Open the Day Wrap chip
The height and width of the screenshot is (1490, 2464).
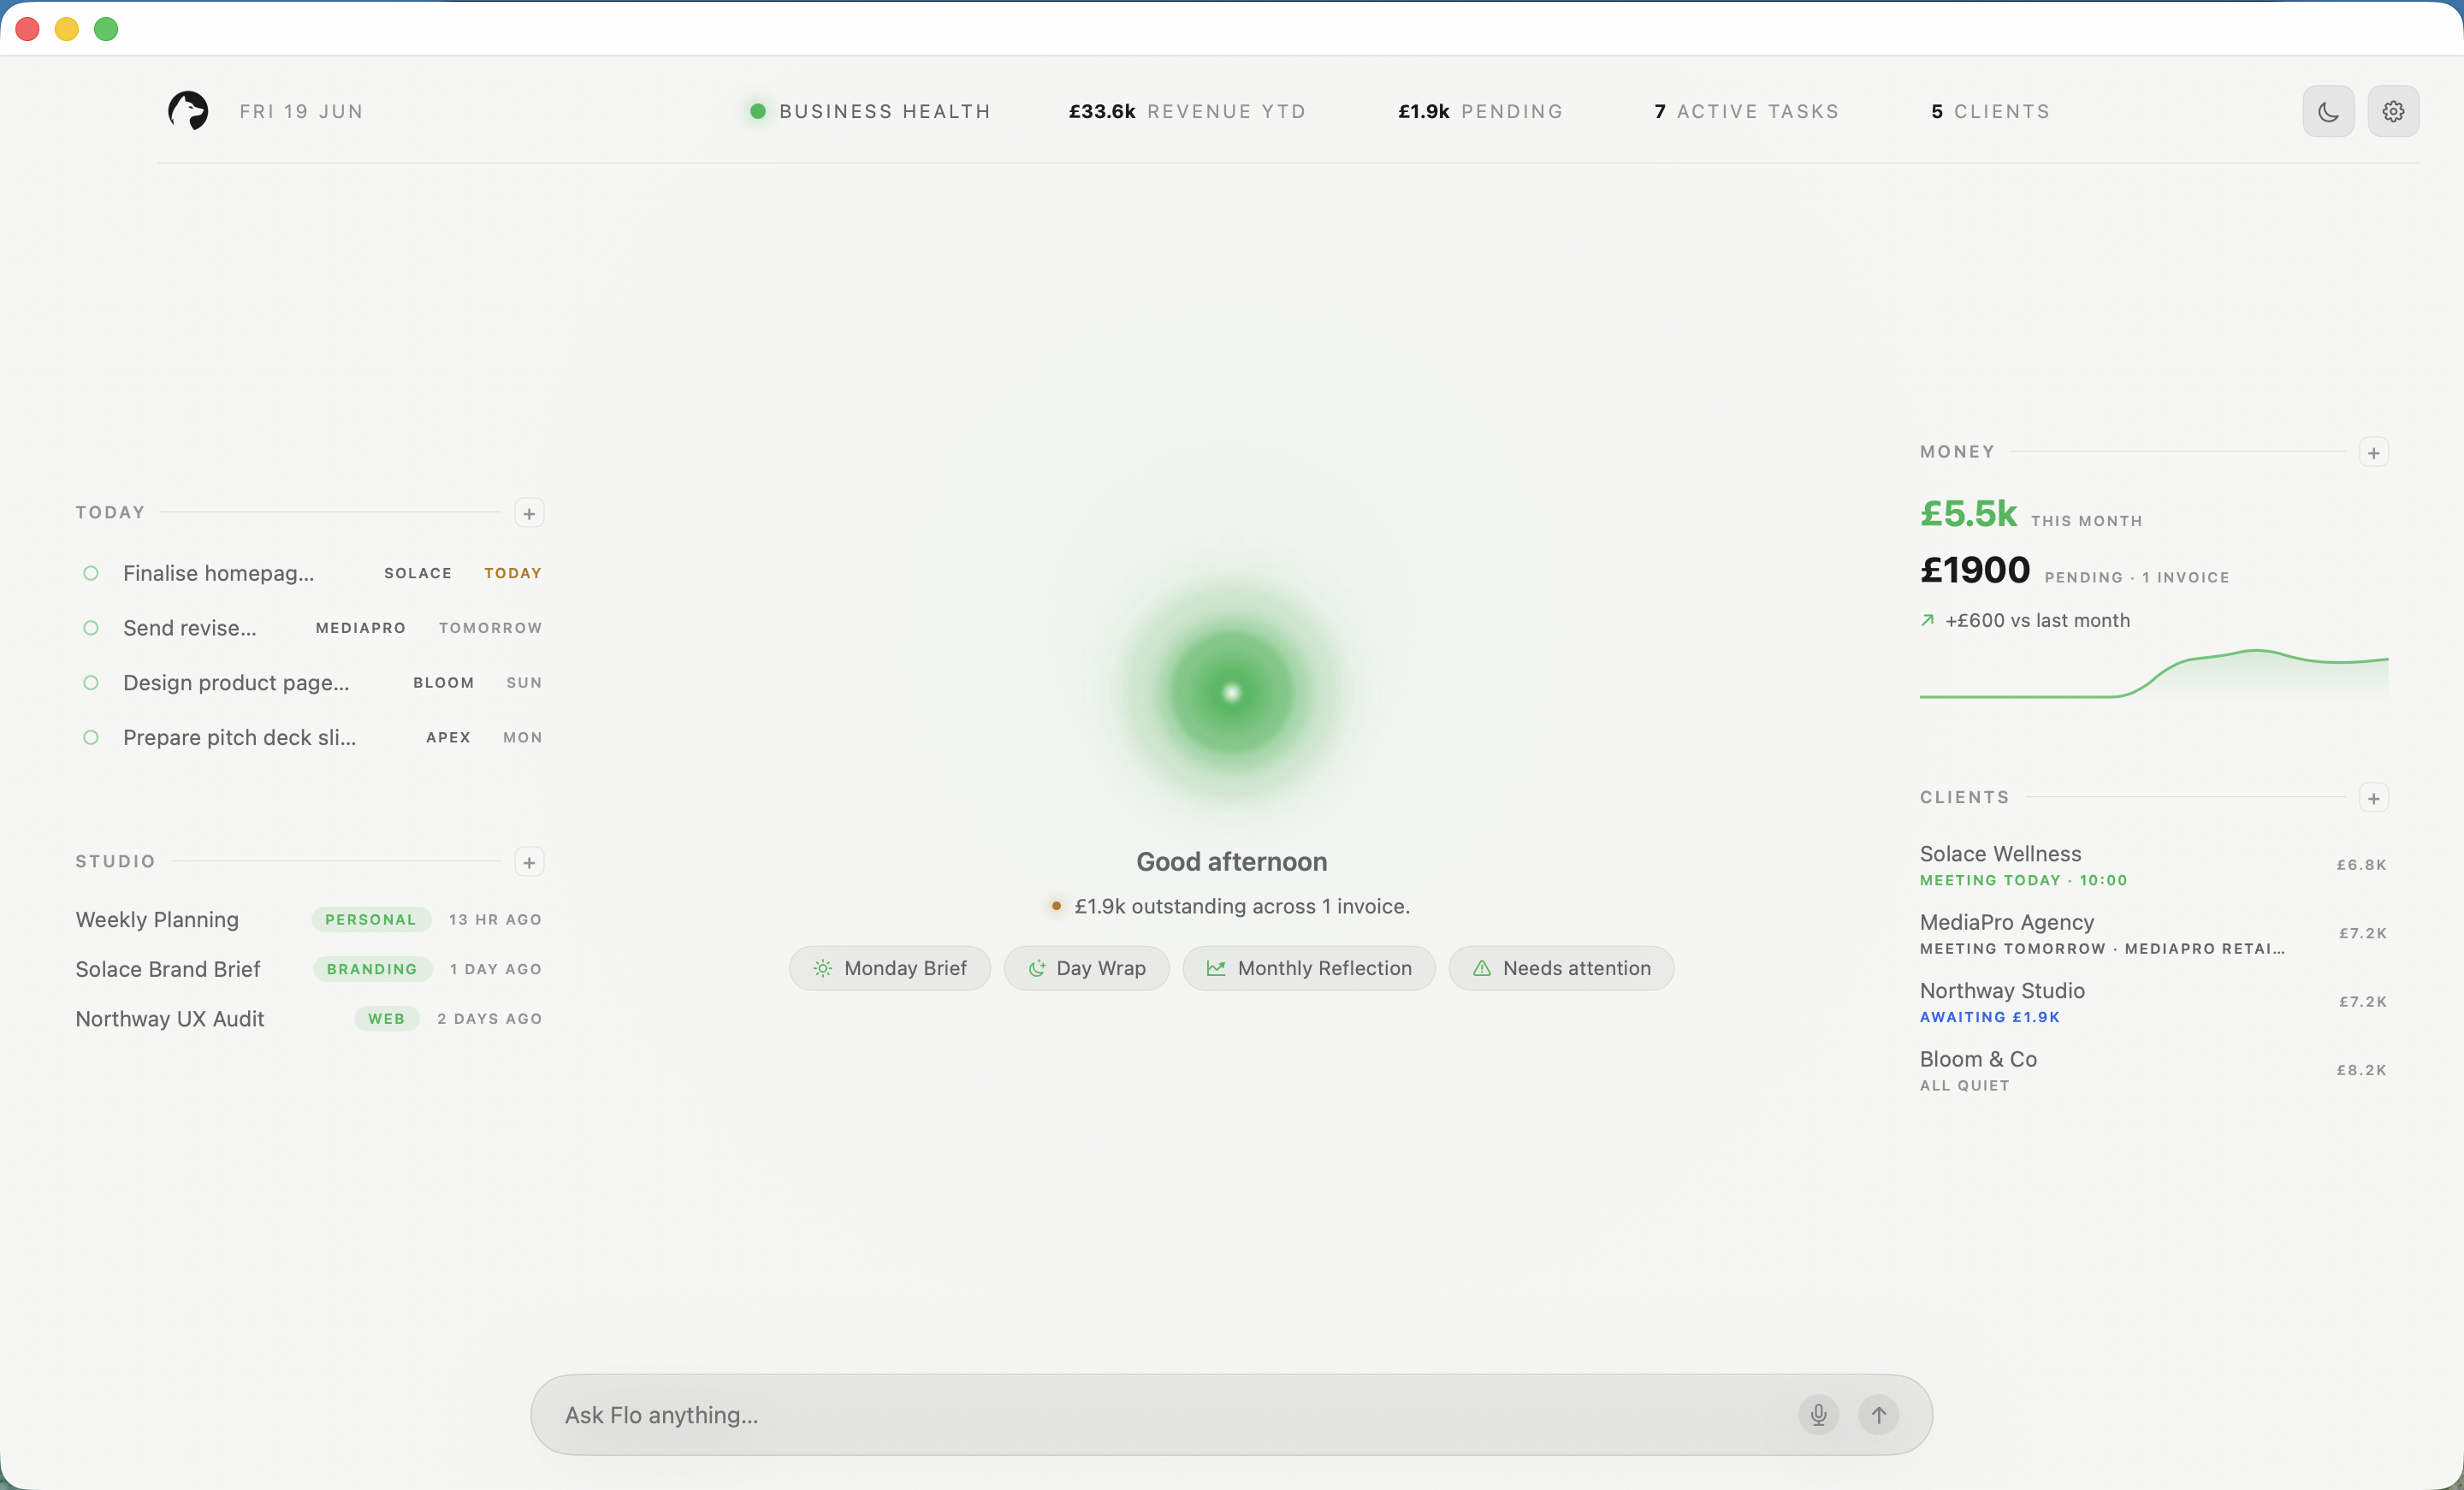coord(1086,968)
